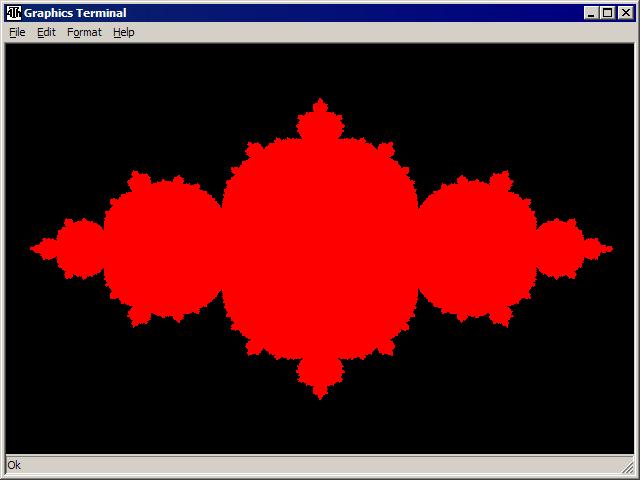Click the rightmost pointed tip of the fractal
The height and width of the screenshot is (480, 640).
609,248
